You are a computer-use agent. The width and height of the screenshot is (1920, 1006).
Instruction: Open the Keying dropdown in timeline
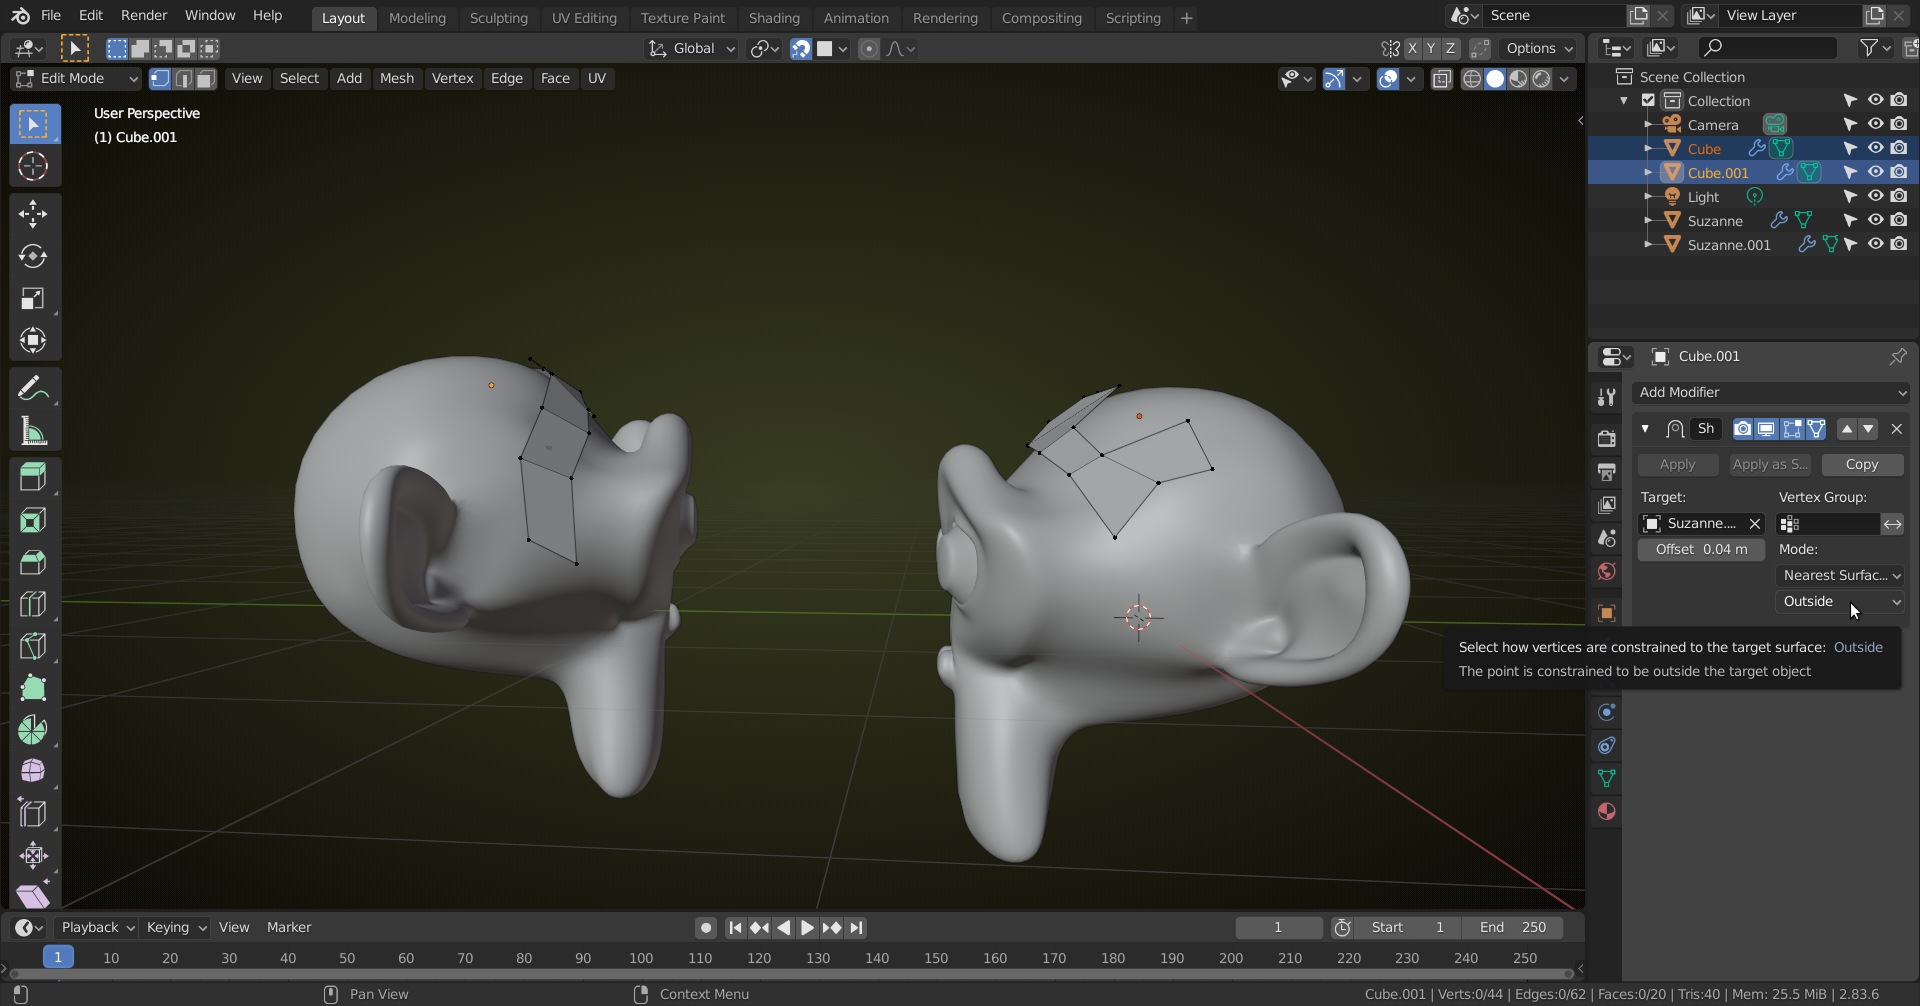[x=176, y=927]
